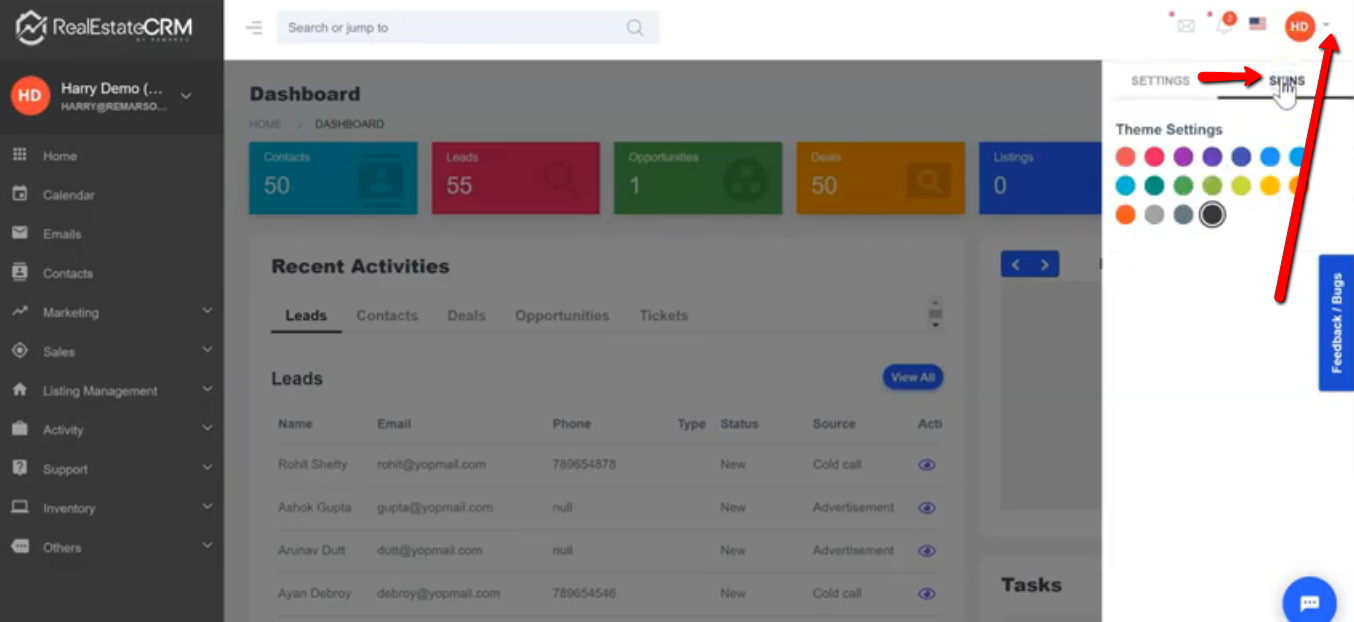Select the dark black theme swatch

point(1212,215)
